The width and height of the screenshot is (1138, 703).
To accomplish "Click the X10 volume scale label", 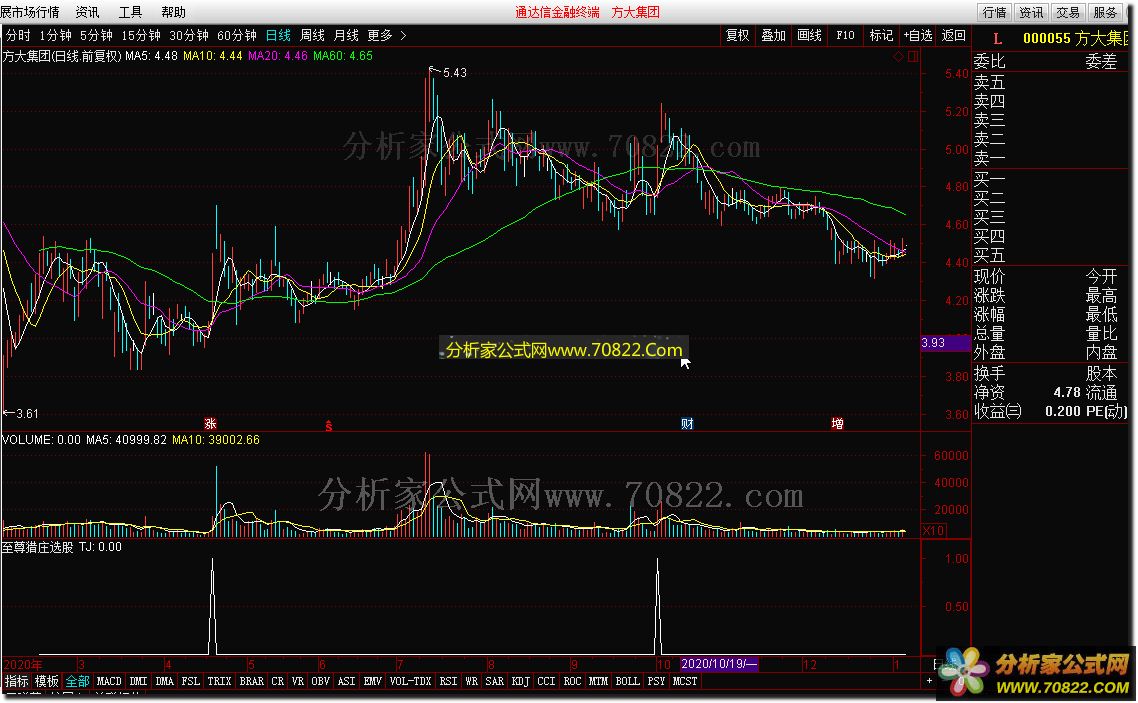I will click(x=933, y=530).
